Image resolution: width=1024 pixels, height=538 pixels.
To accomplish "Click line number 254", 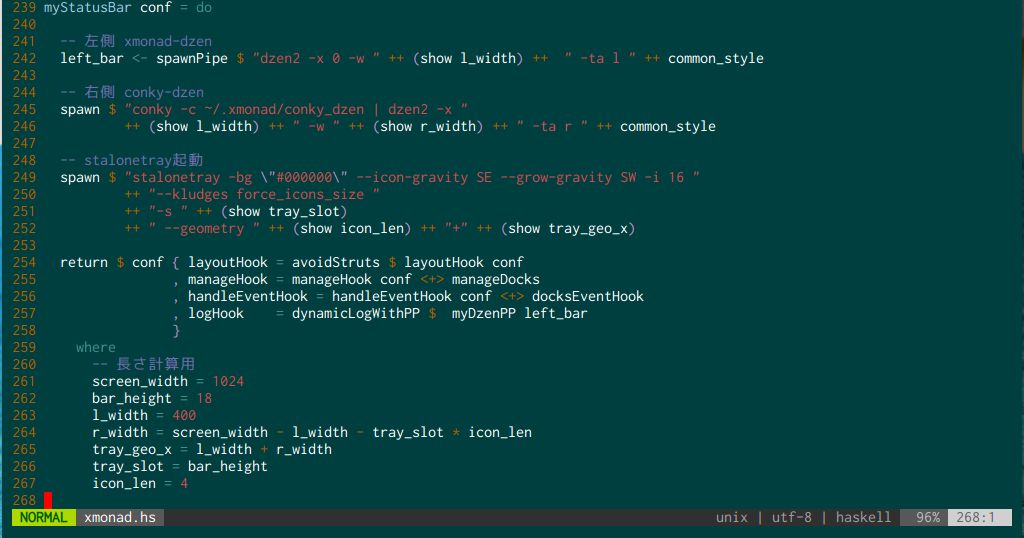I will click(24, 262).
